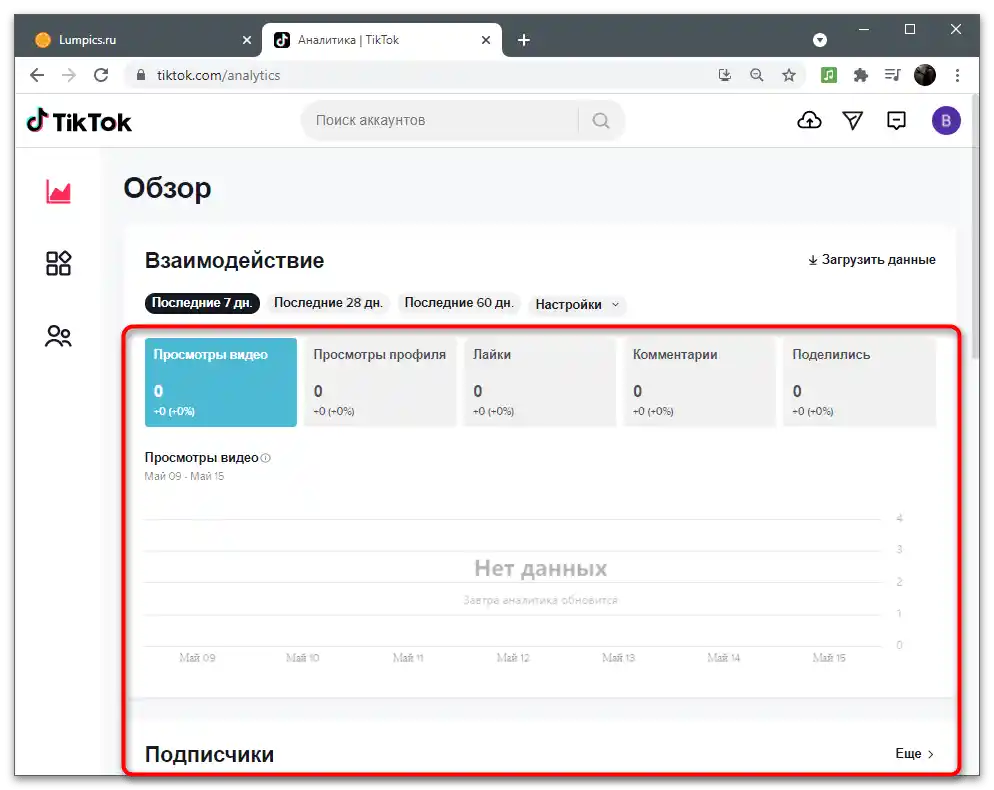994x790 pixels.
Task: Click Загрузить данные link
Action: pyautogui.click(x=872, y=260)
